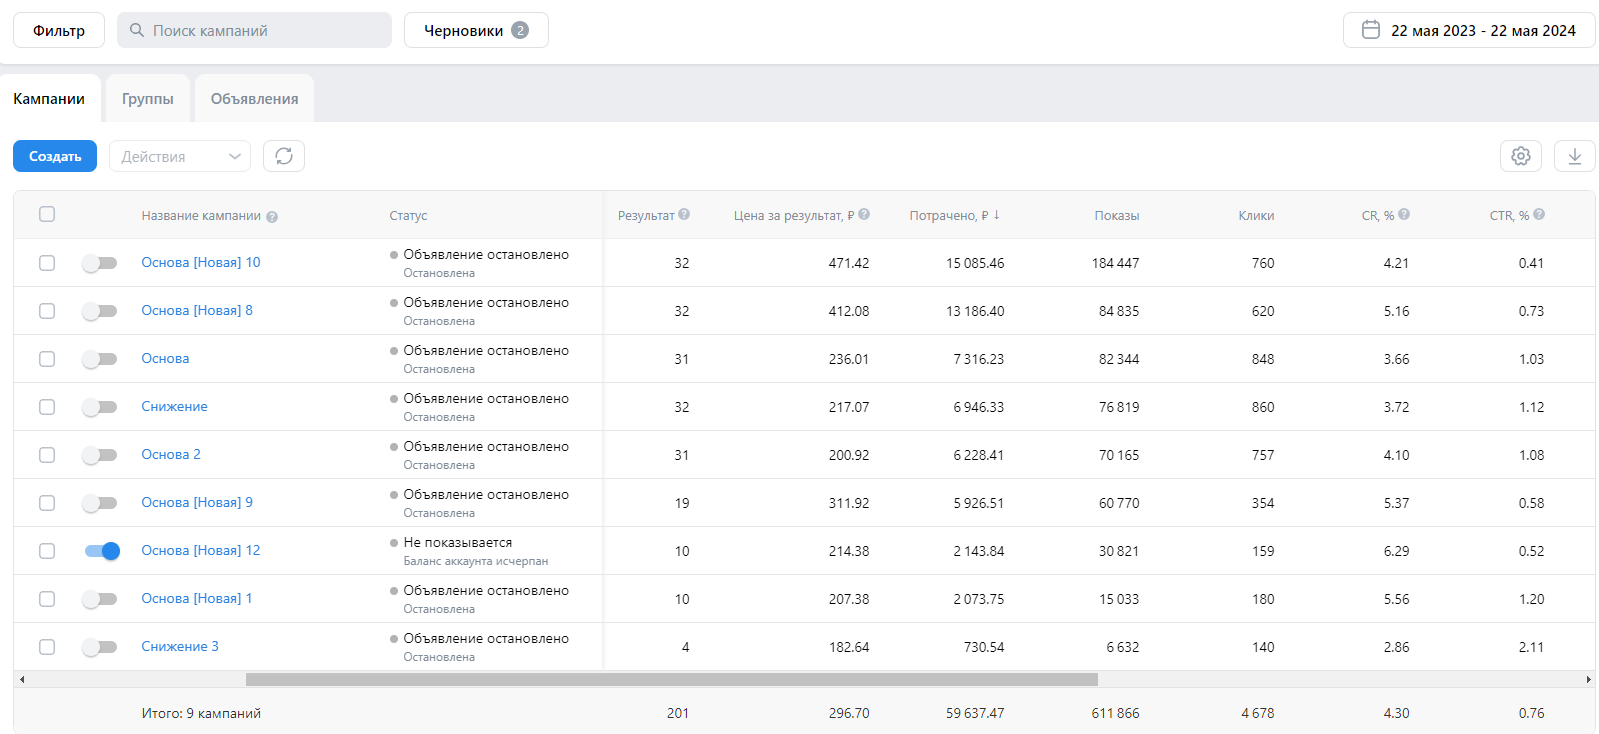
Task: Click left arrow of horizontal scrollbar
Action: pos(22,679)
